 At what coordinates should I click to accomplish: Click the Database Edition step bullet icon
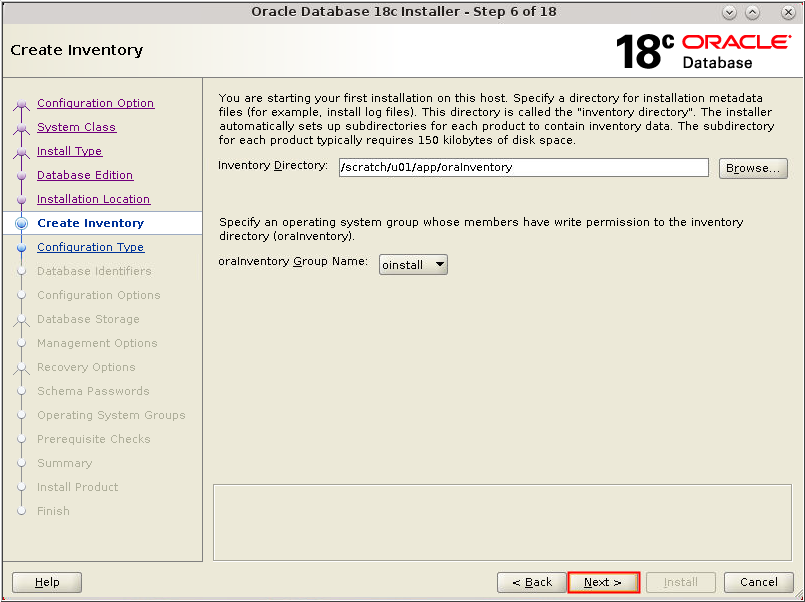pyautogui.click(x=23, y=175)
